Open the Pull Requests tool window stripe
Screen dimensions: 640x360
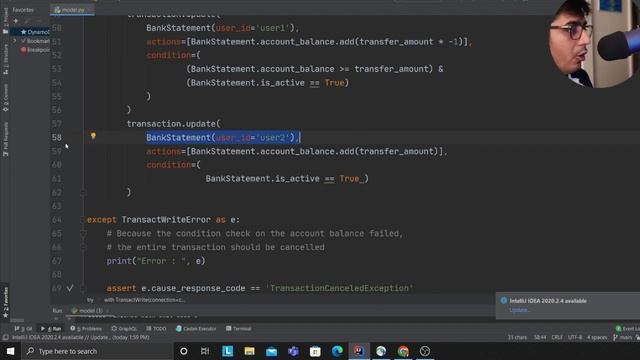6,139
